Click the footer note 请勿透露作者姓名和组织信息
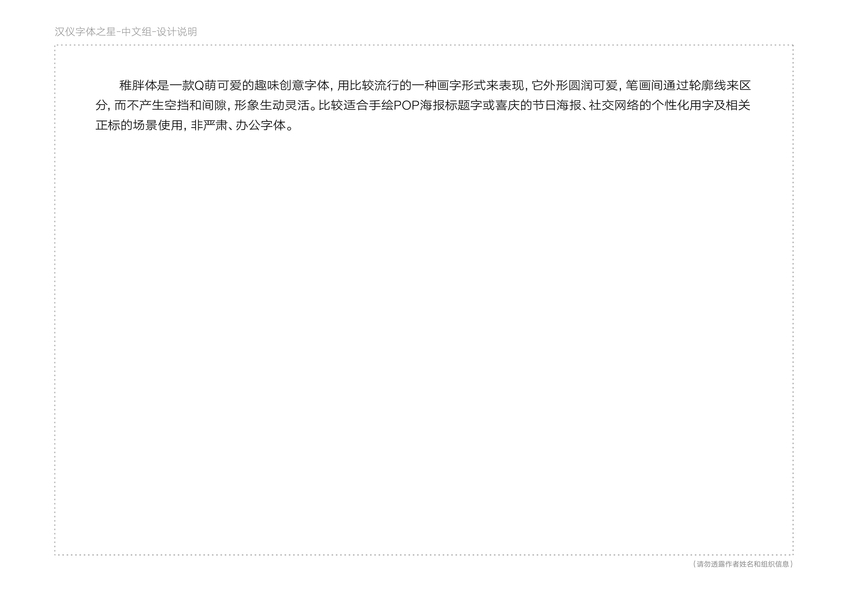Image resolution: width=848 pixels, height=600 pixels. 743,564
